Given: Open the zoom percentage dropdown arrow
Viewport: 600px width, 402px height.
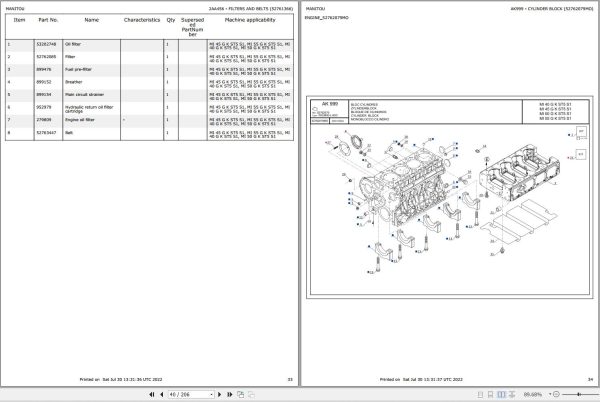Looking at the screenshot, I should pyautogui.click(x=550, y=394).
